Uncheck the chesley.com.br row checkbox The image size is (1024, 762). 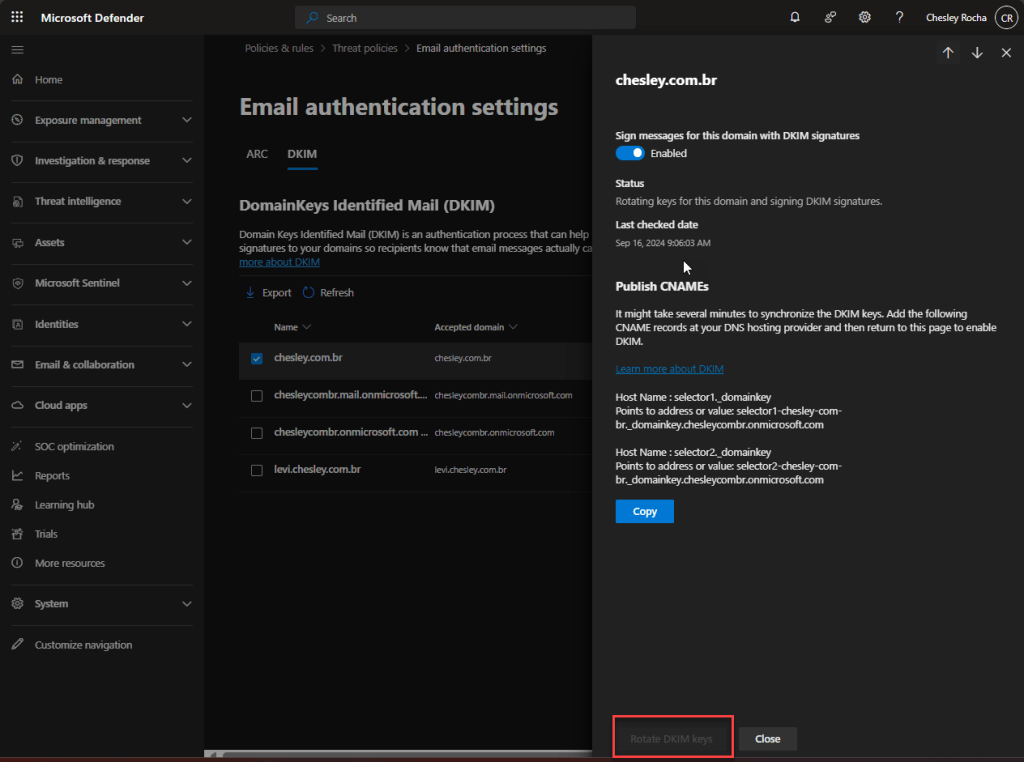click(x=257, y=358)
